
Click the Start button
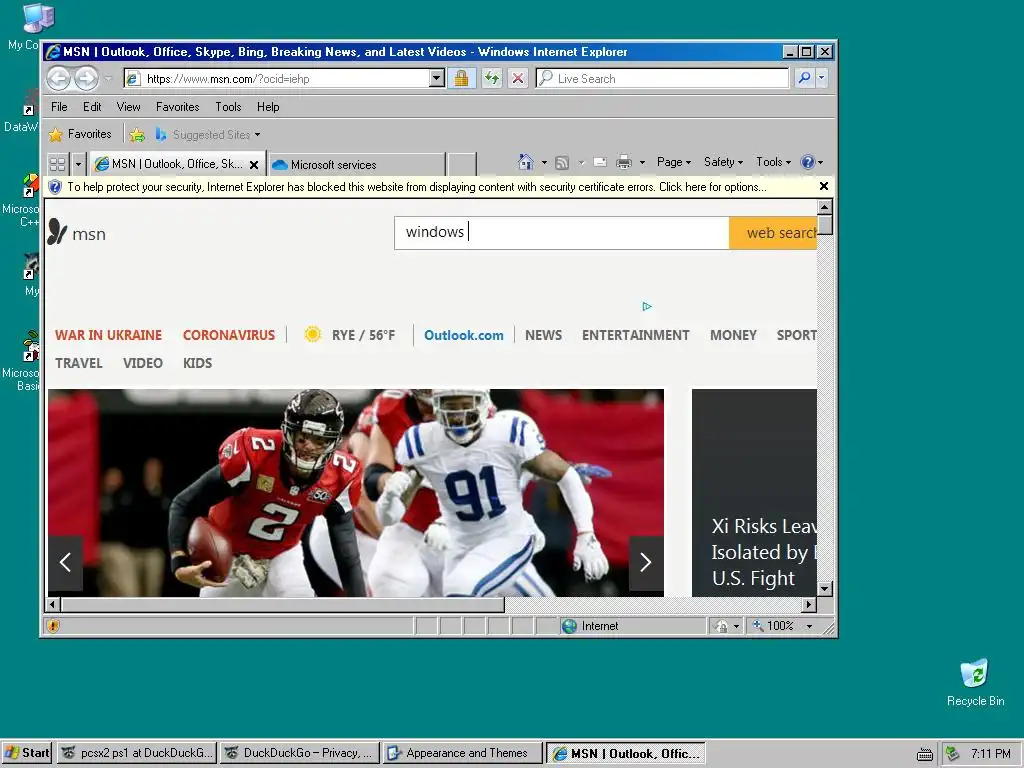27,753
